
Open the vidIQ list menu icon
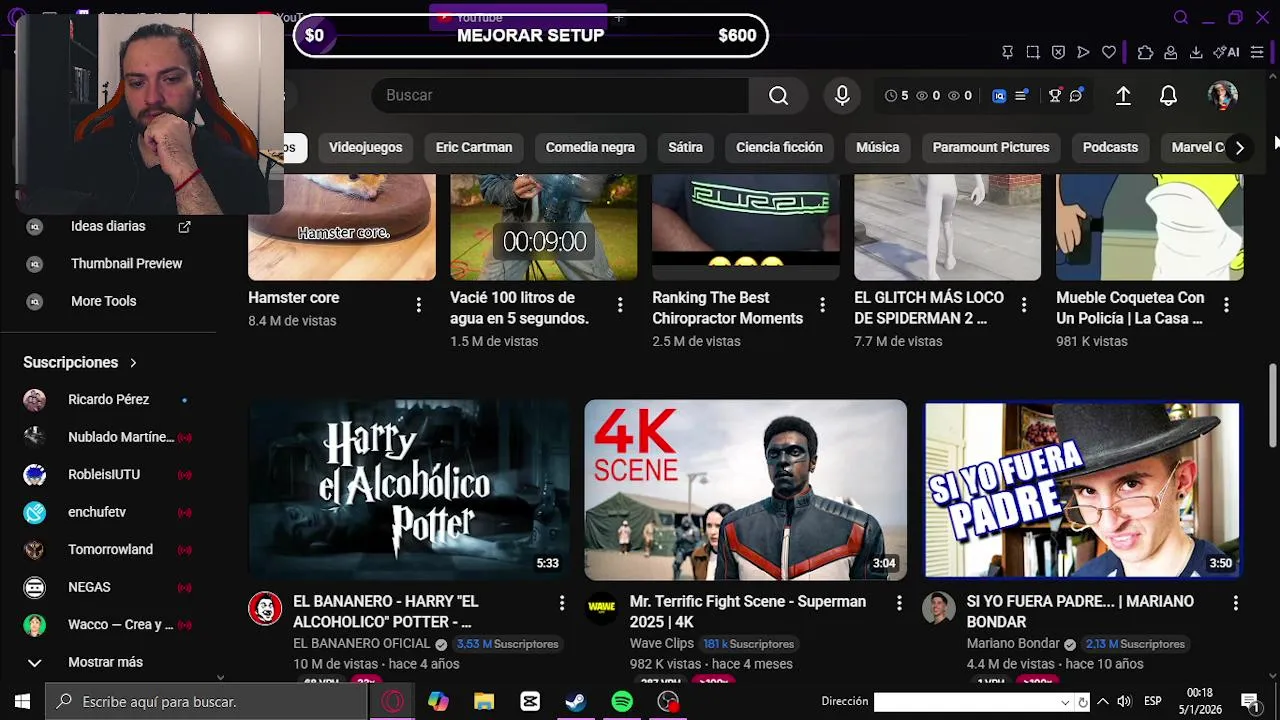point(1021,96)
